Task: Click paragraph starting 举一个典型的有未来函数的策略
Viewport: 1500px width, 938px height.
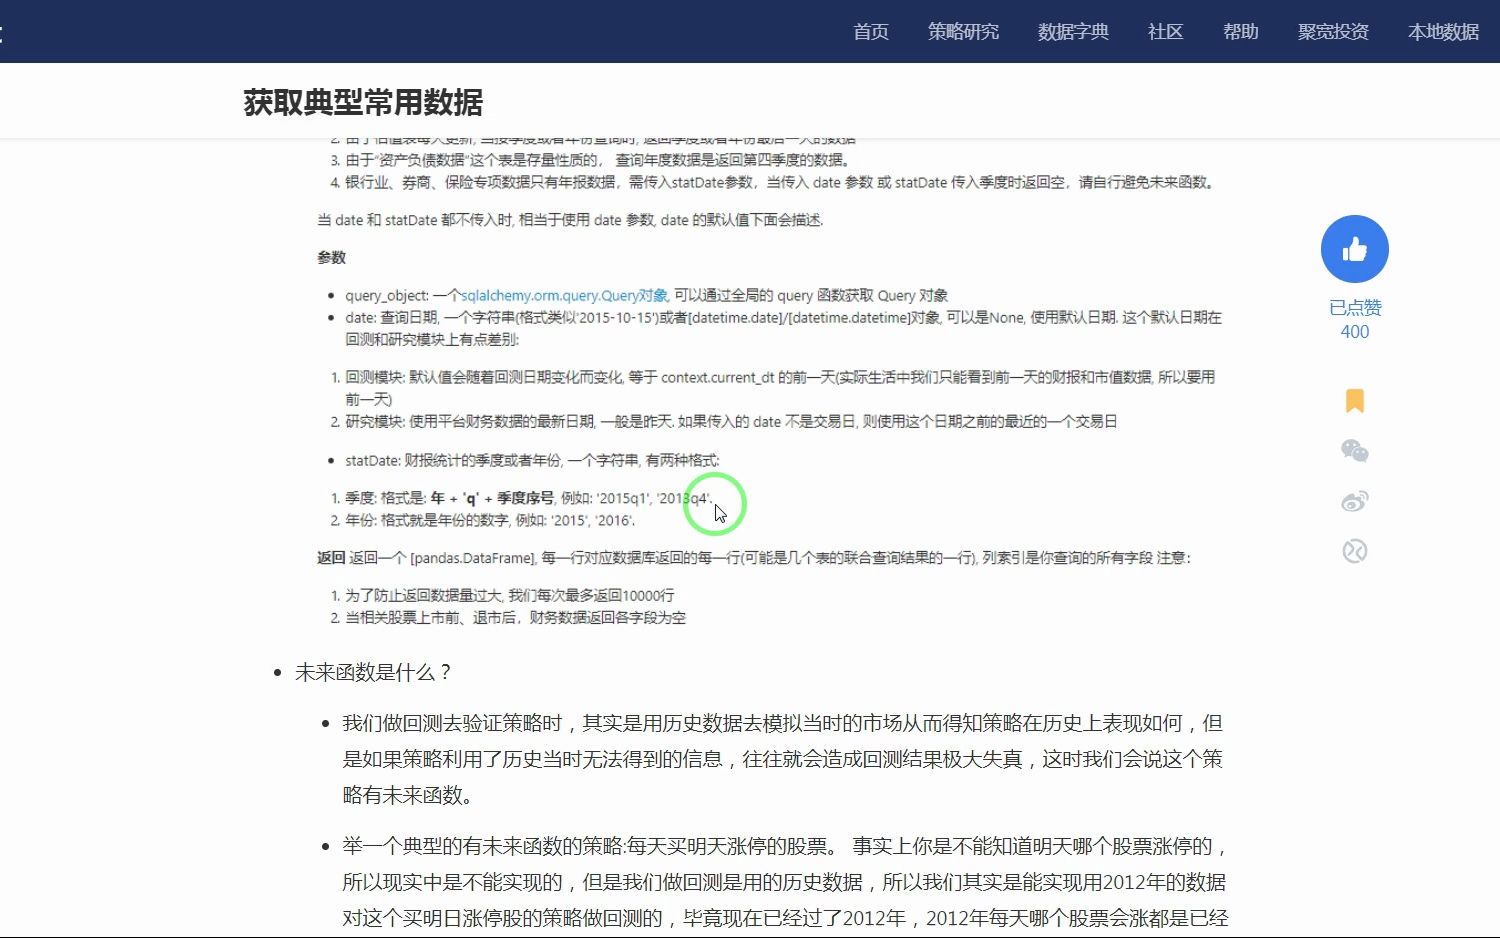Action: (785, 882)
